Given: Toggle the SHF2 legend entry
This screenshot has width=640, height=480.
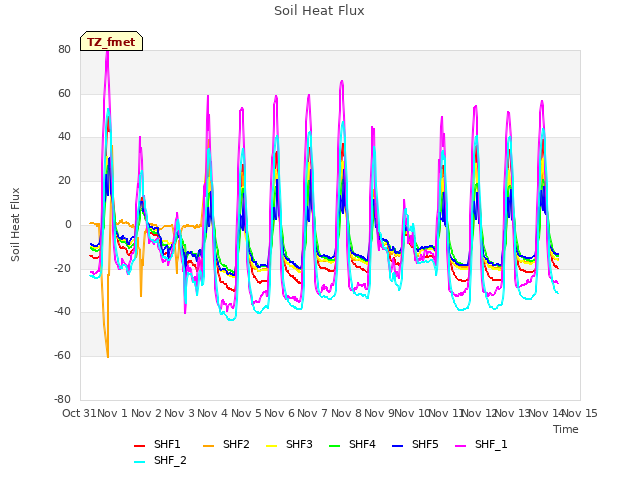Looking at the screenshot, I should coord(226,444).
